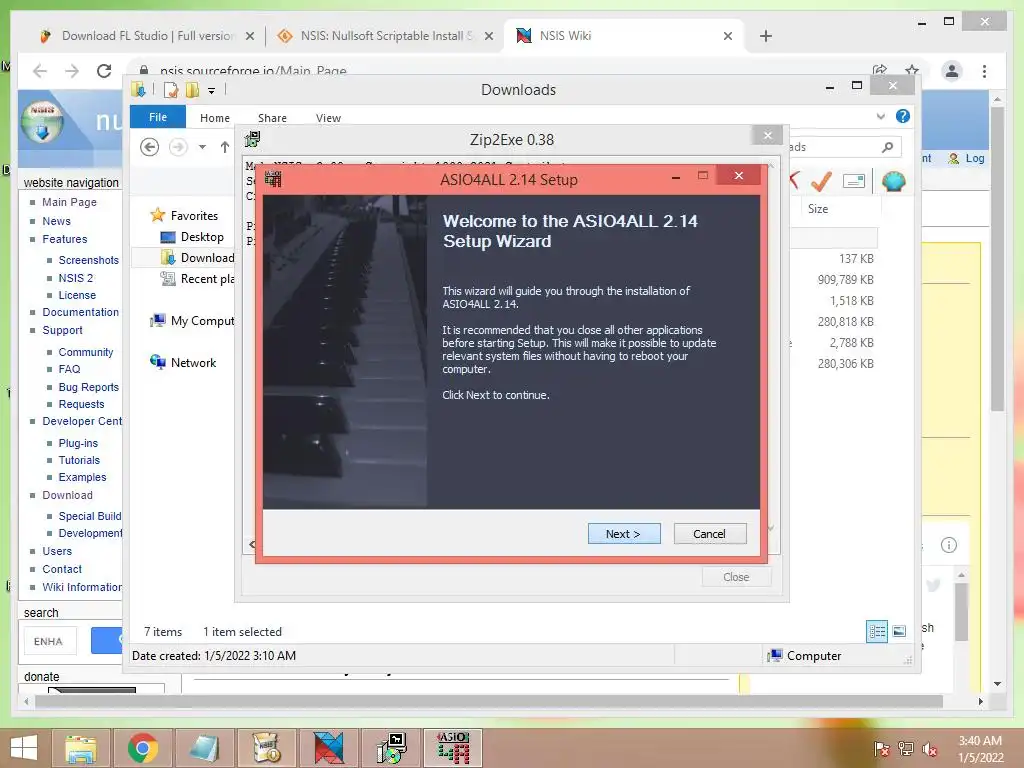1024x768 pixels.
Task: Switch Explorer to details view icon
Action: 876,631
